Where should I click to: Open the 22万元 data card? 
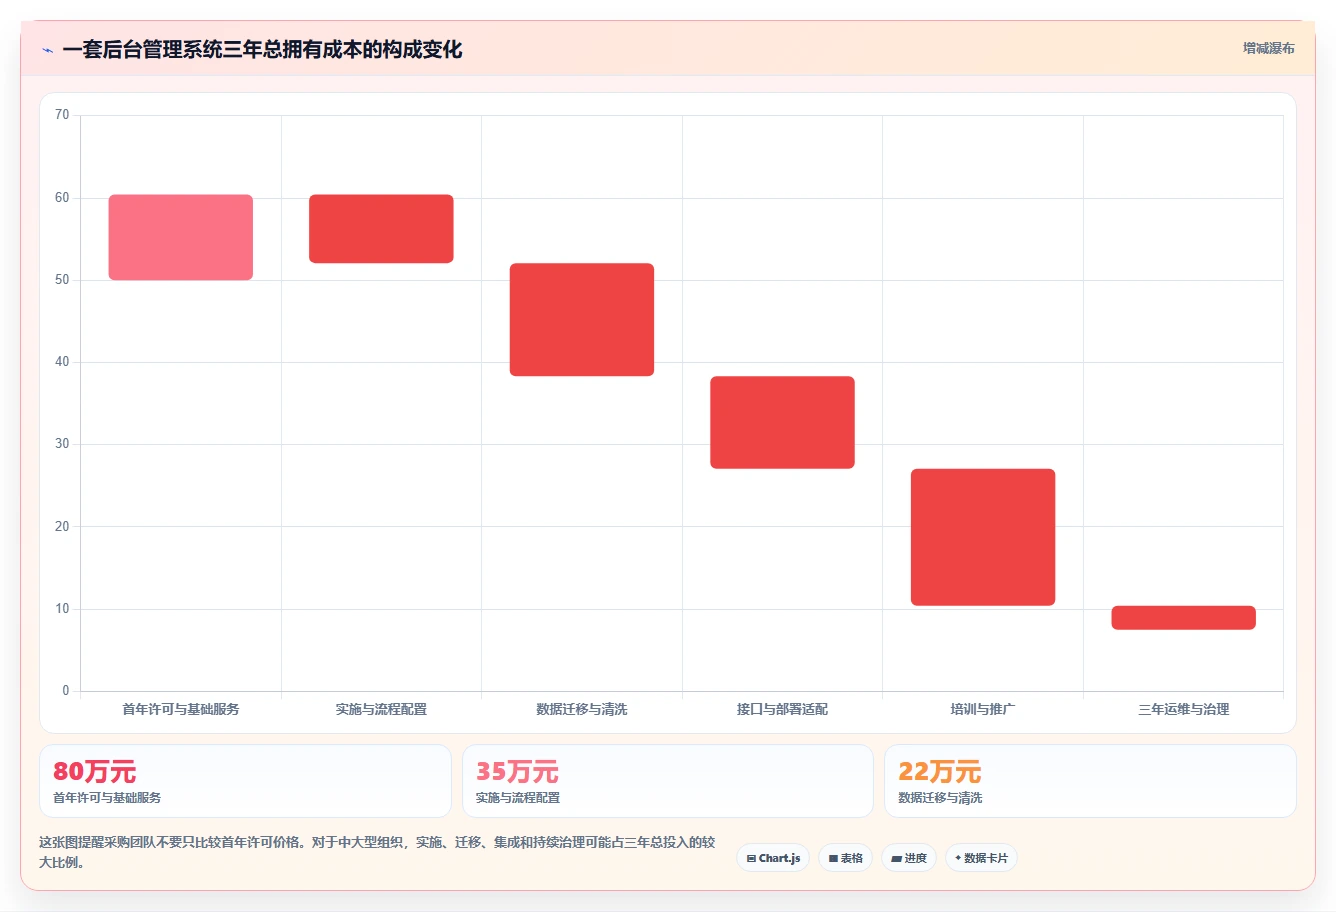click(x=1090, y=781)
